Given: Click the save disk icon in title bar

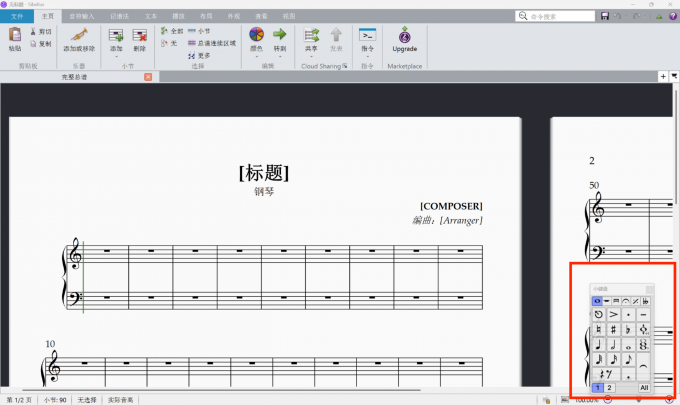Looking at the screenshot, I should point(605,16).
